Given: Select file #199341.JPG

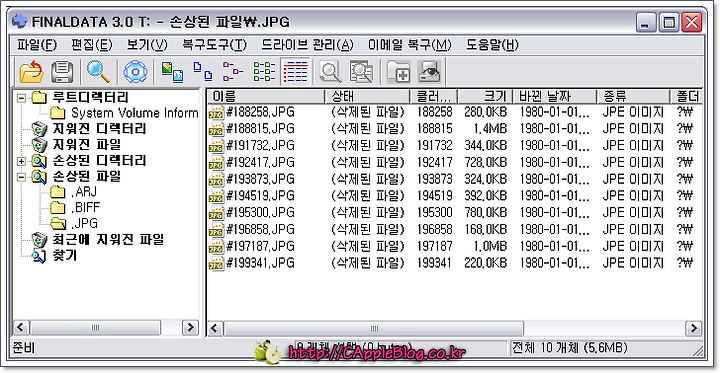Looking at the screenshot, I should tap(260, 263).
